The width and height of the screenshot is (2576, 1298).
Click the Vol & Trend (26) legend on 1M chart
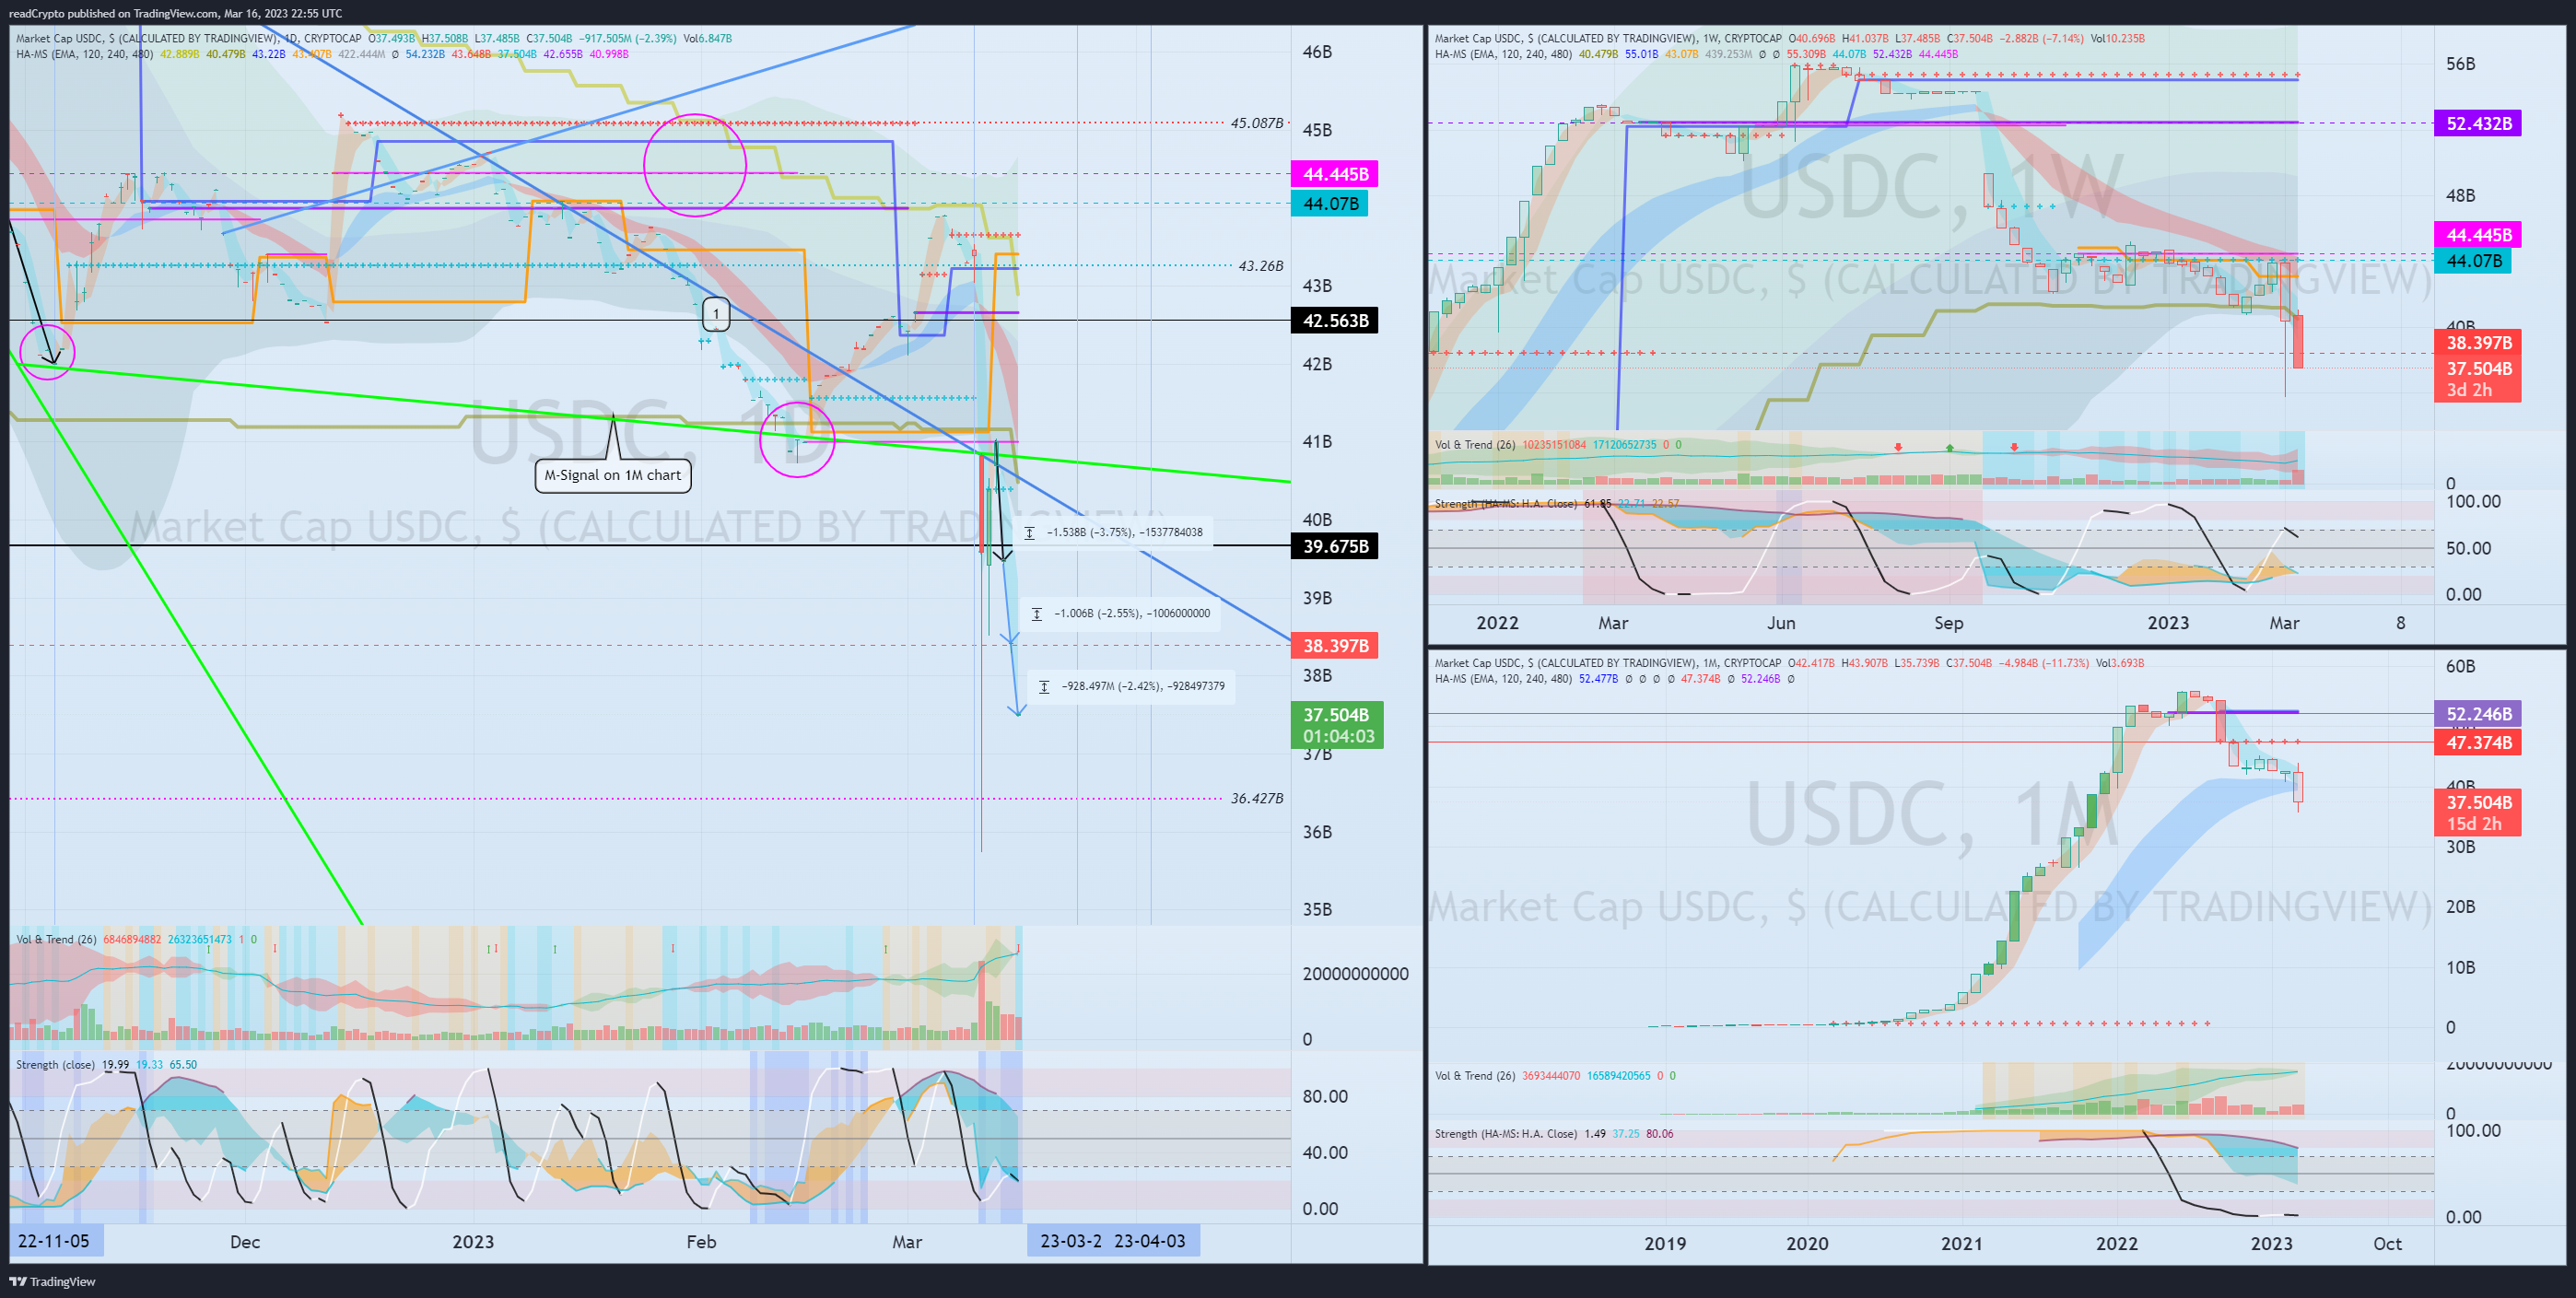pos(1475,1076)
